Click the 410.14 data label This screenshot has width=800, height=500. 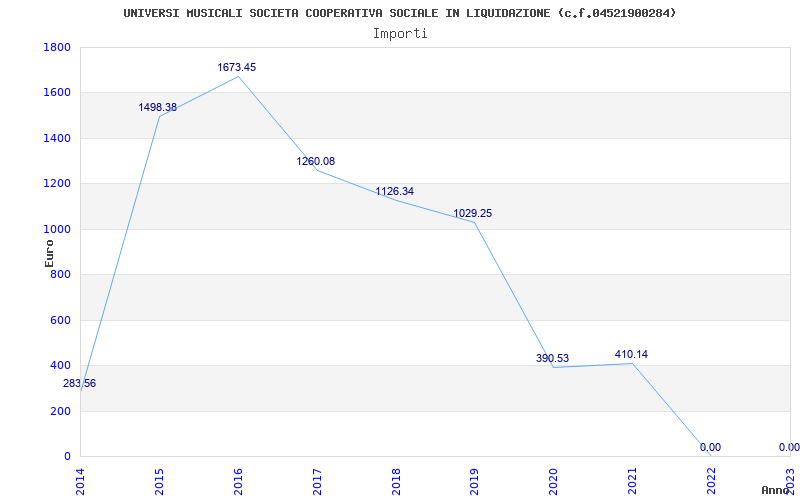click(x=632, y=354)
